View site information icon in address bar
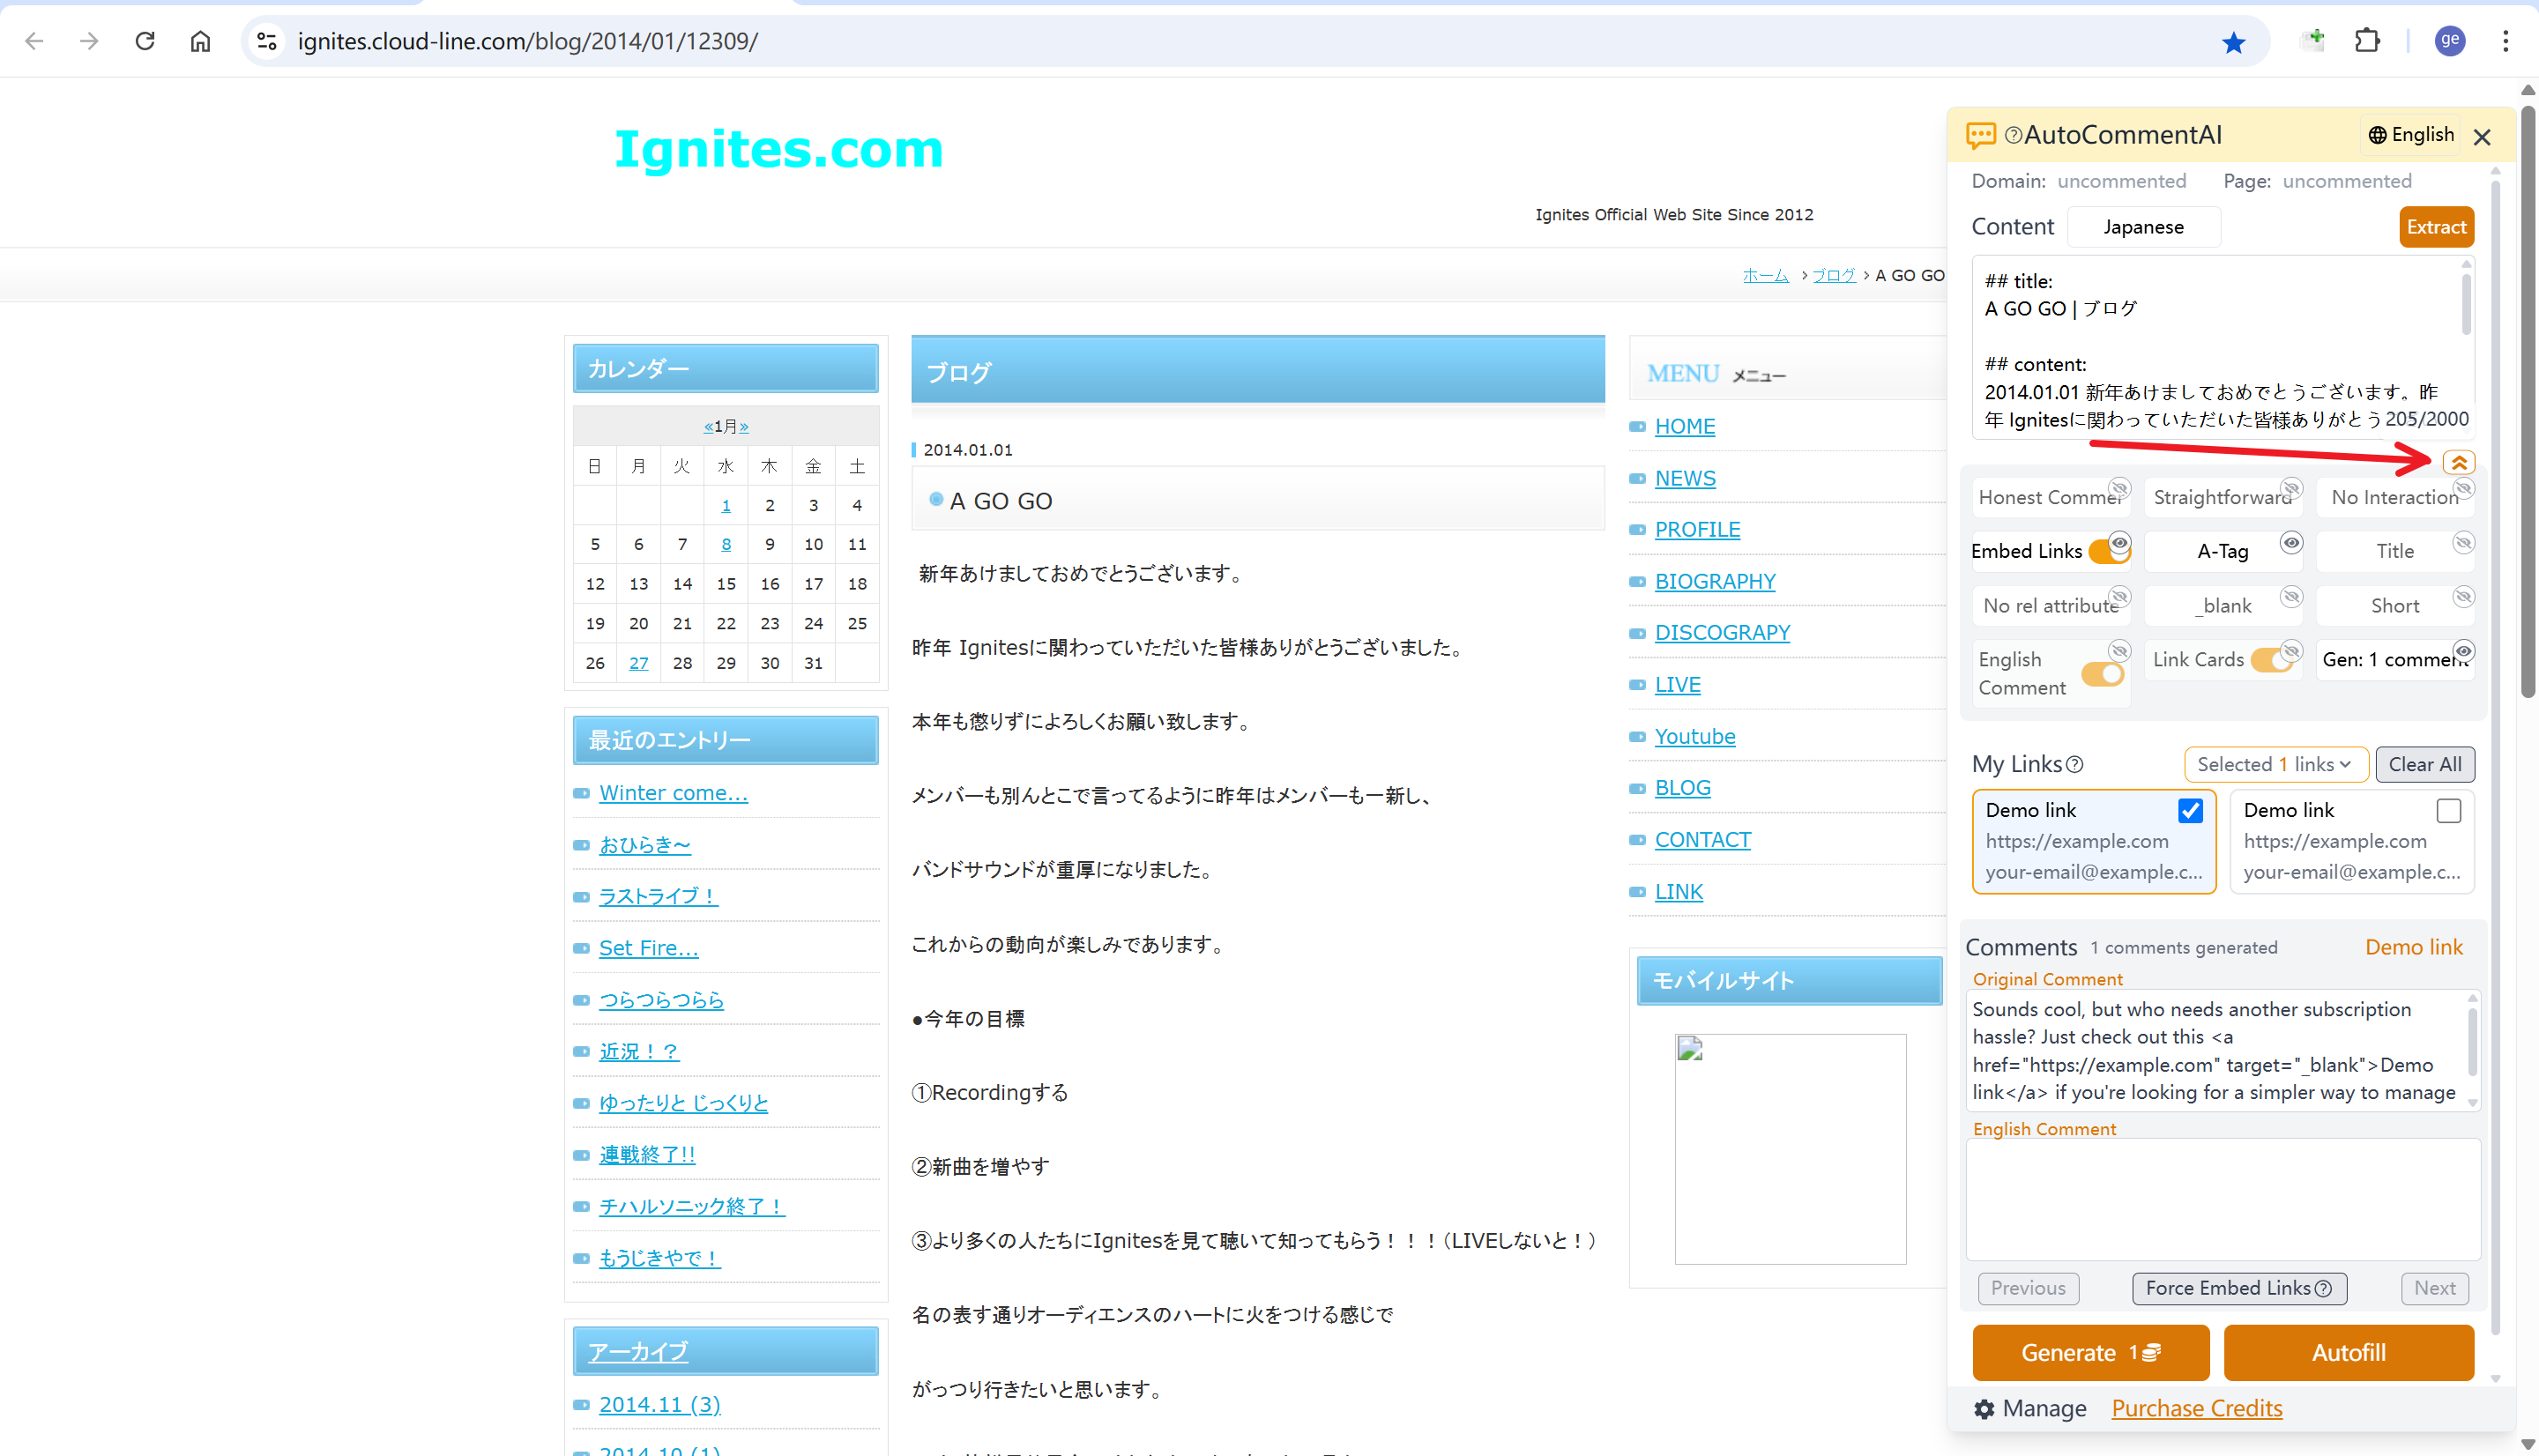This screenshot has height=1456, width=2539. 267,41
